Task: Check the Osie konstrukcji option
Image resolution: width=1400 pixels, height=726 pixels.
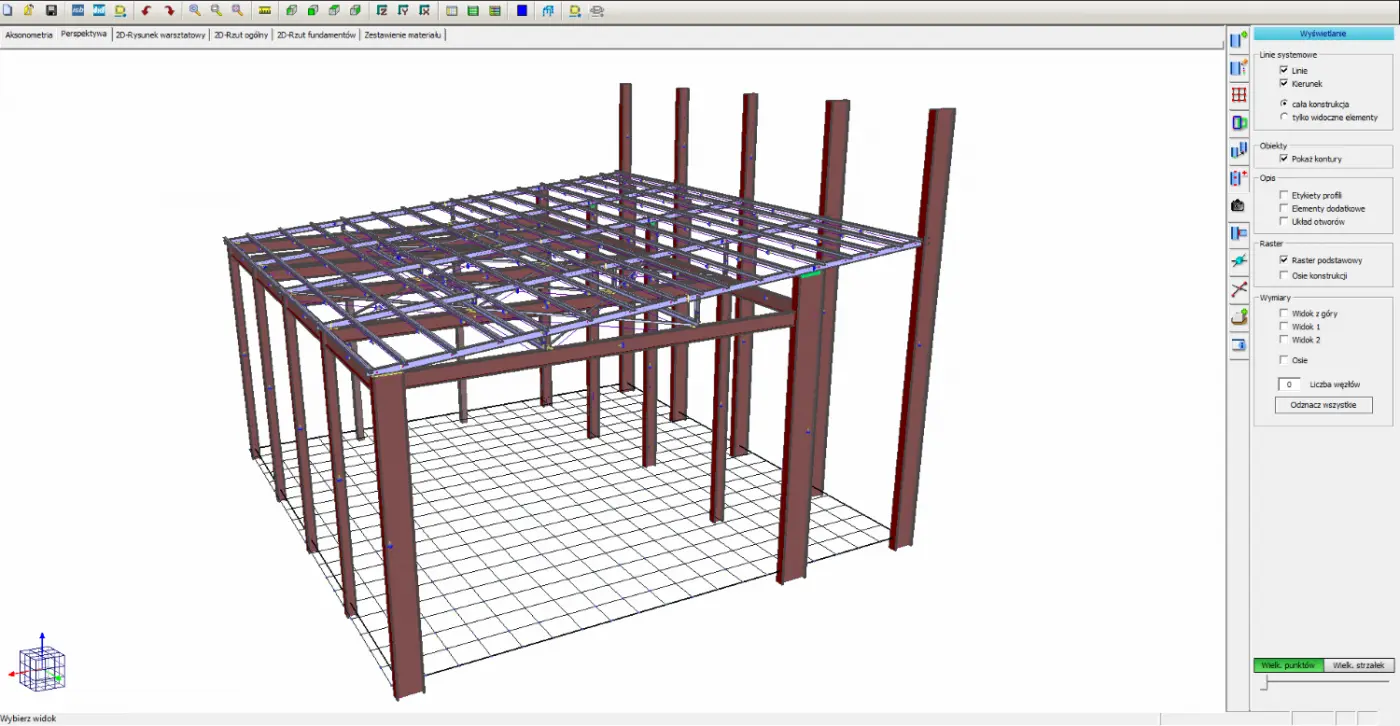Action: [x=1283, y=275]
